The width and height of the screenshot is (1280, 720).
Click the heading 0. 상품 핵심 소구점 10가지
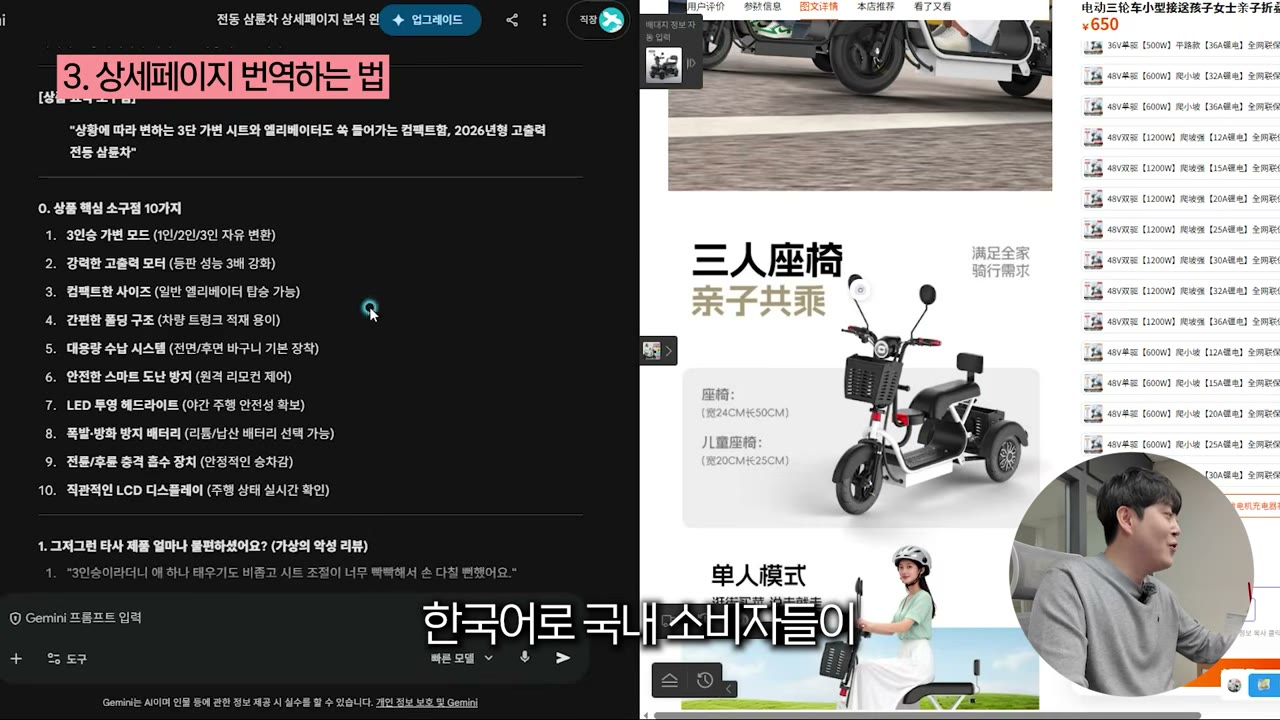tap(109, 208)
